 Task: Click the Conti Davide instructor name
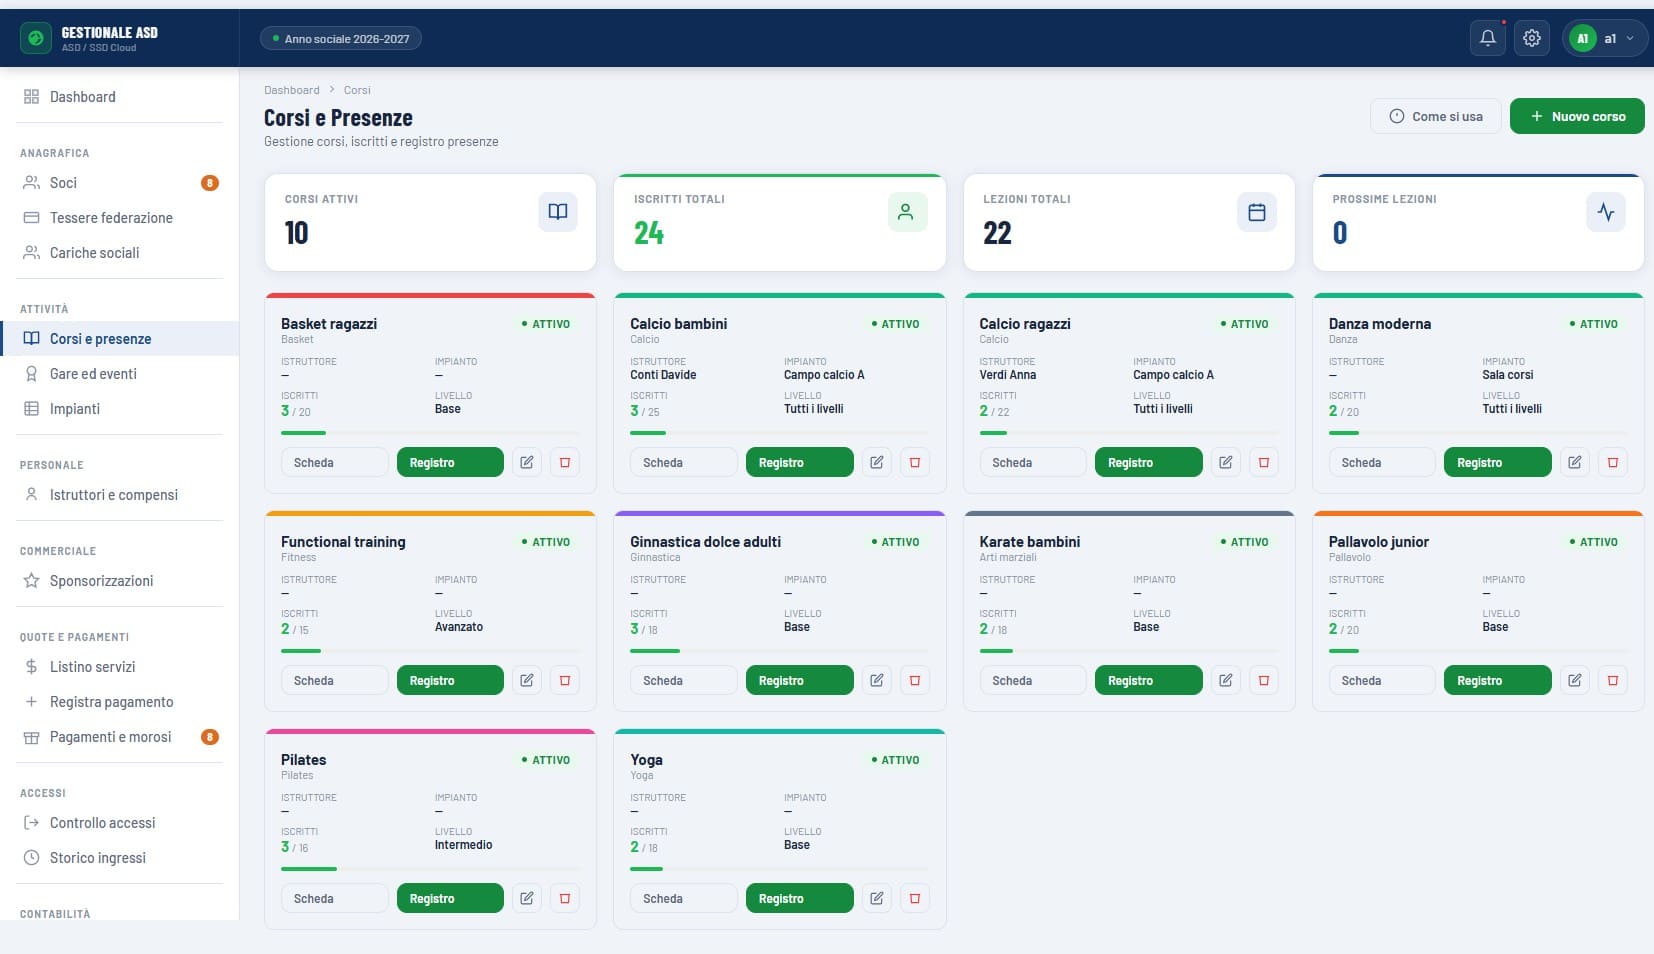[x=663, y=375]
